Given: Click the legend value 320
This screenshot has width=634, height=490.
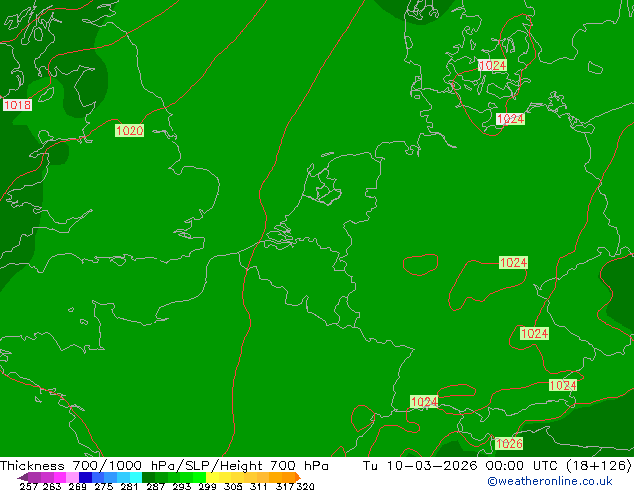Looking at the screenshot, I should point(305,486).
